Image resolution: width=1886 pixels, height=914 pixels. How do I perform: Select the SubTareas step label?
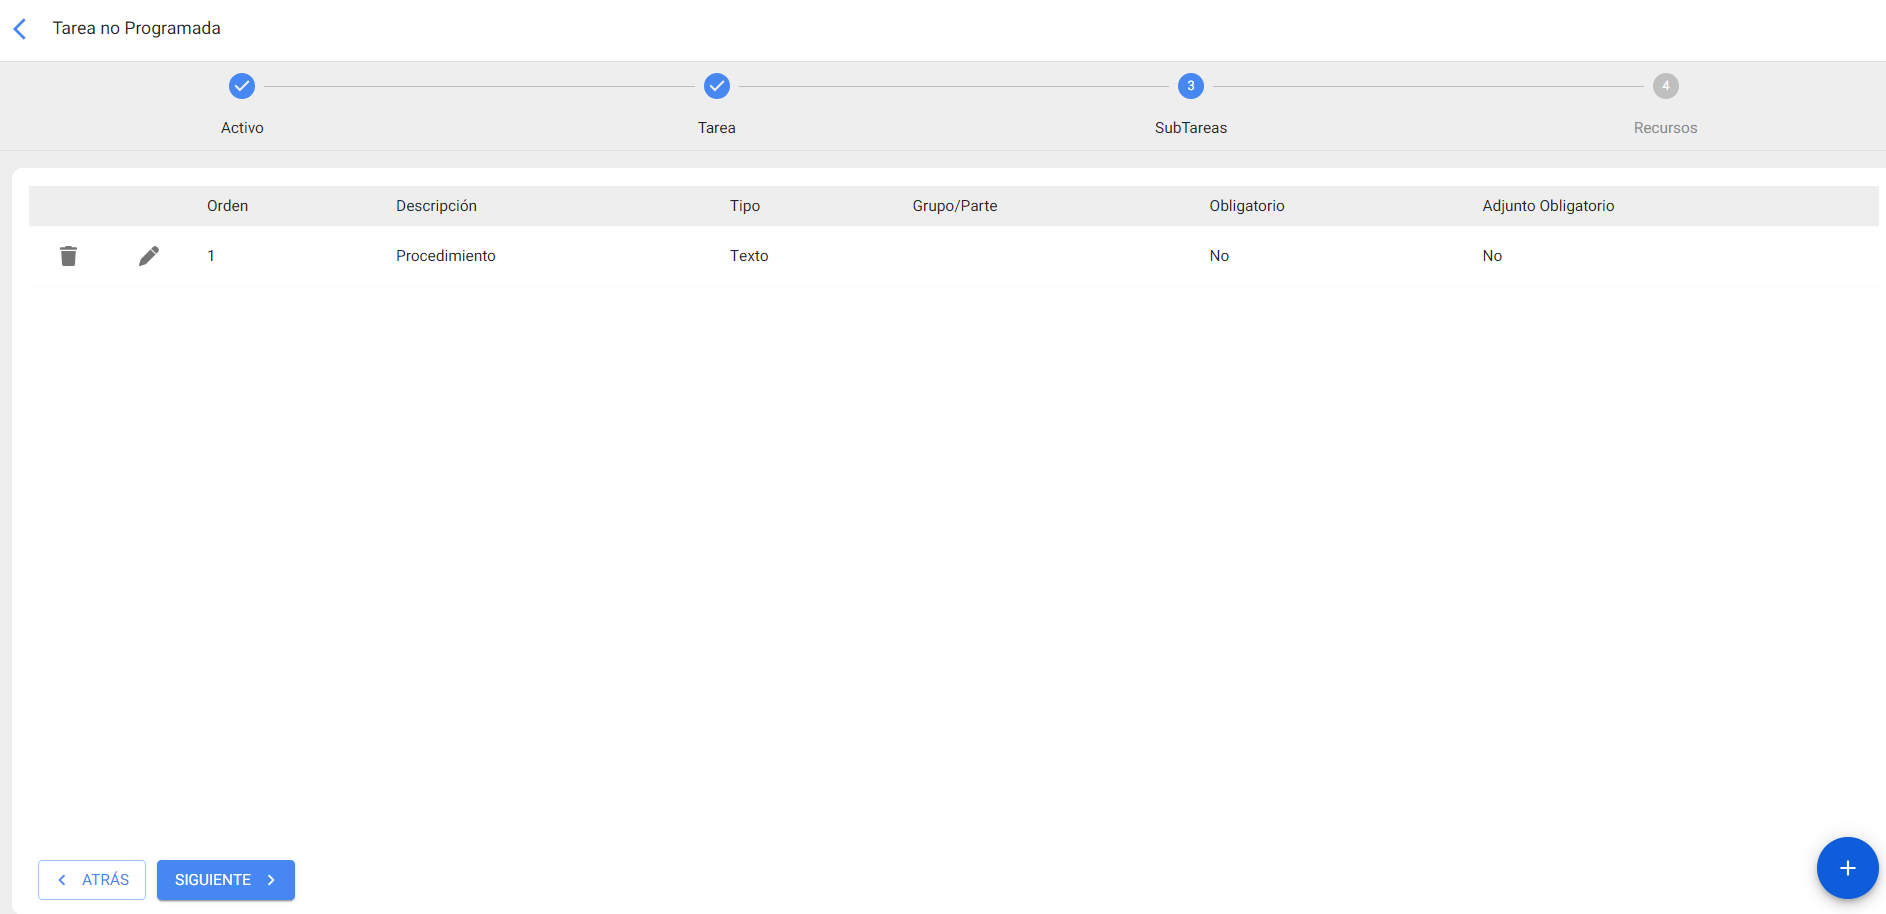click(x=1190, y=128)
